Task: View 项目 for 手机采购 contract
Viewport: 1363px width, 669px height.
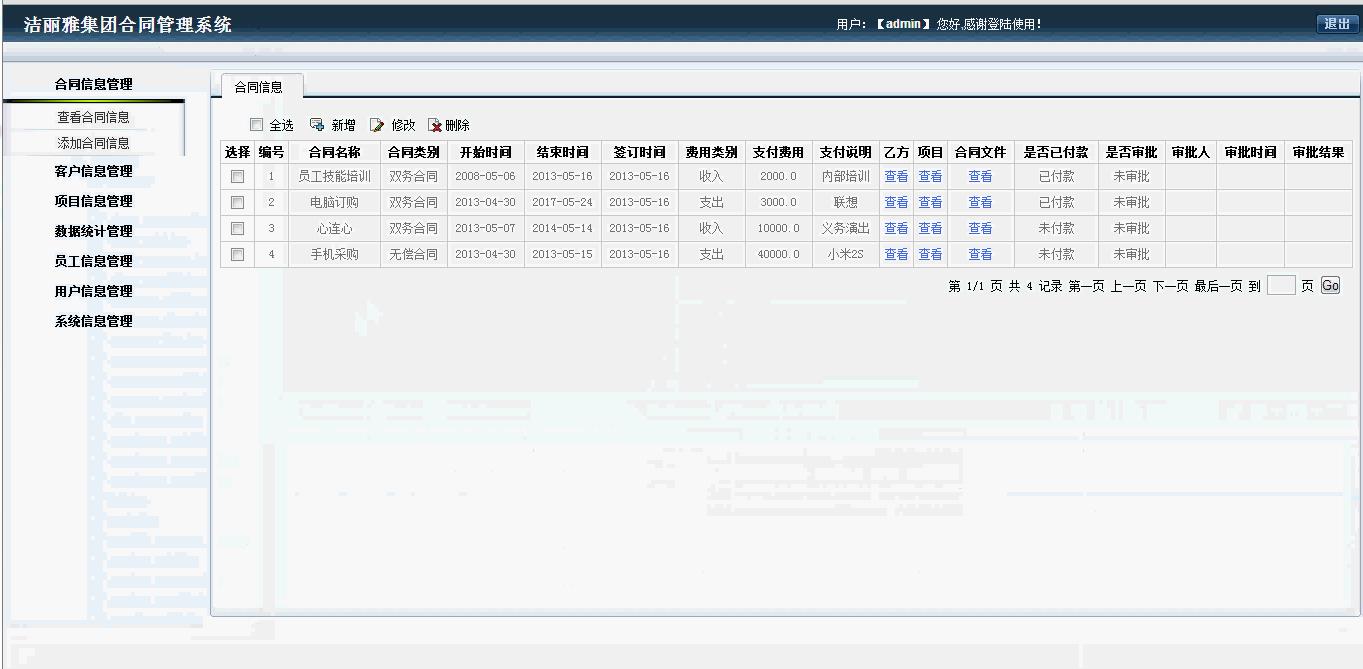Action: point(930,254)
